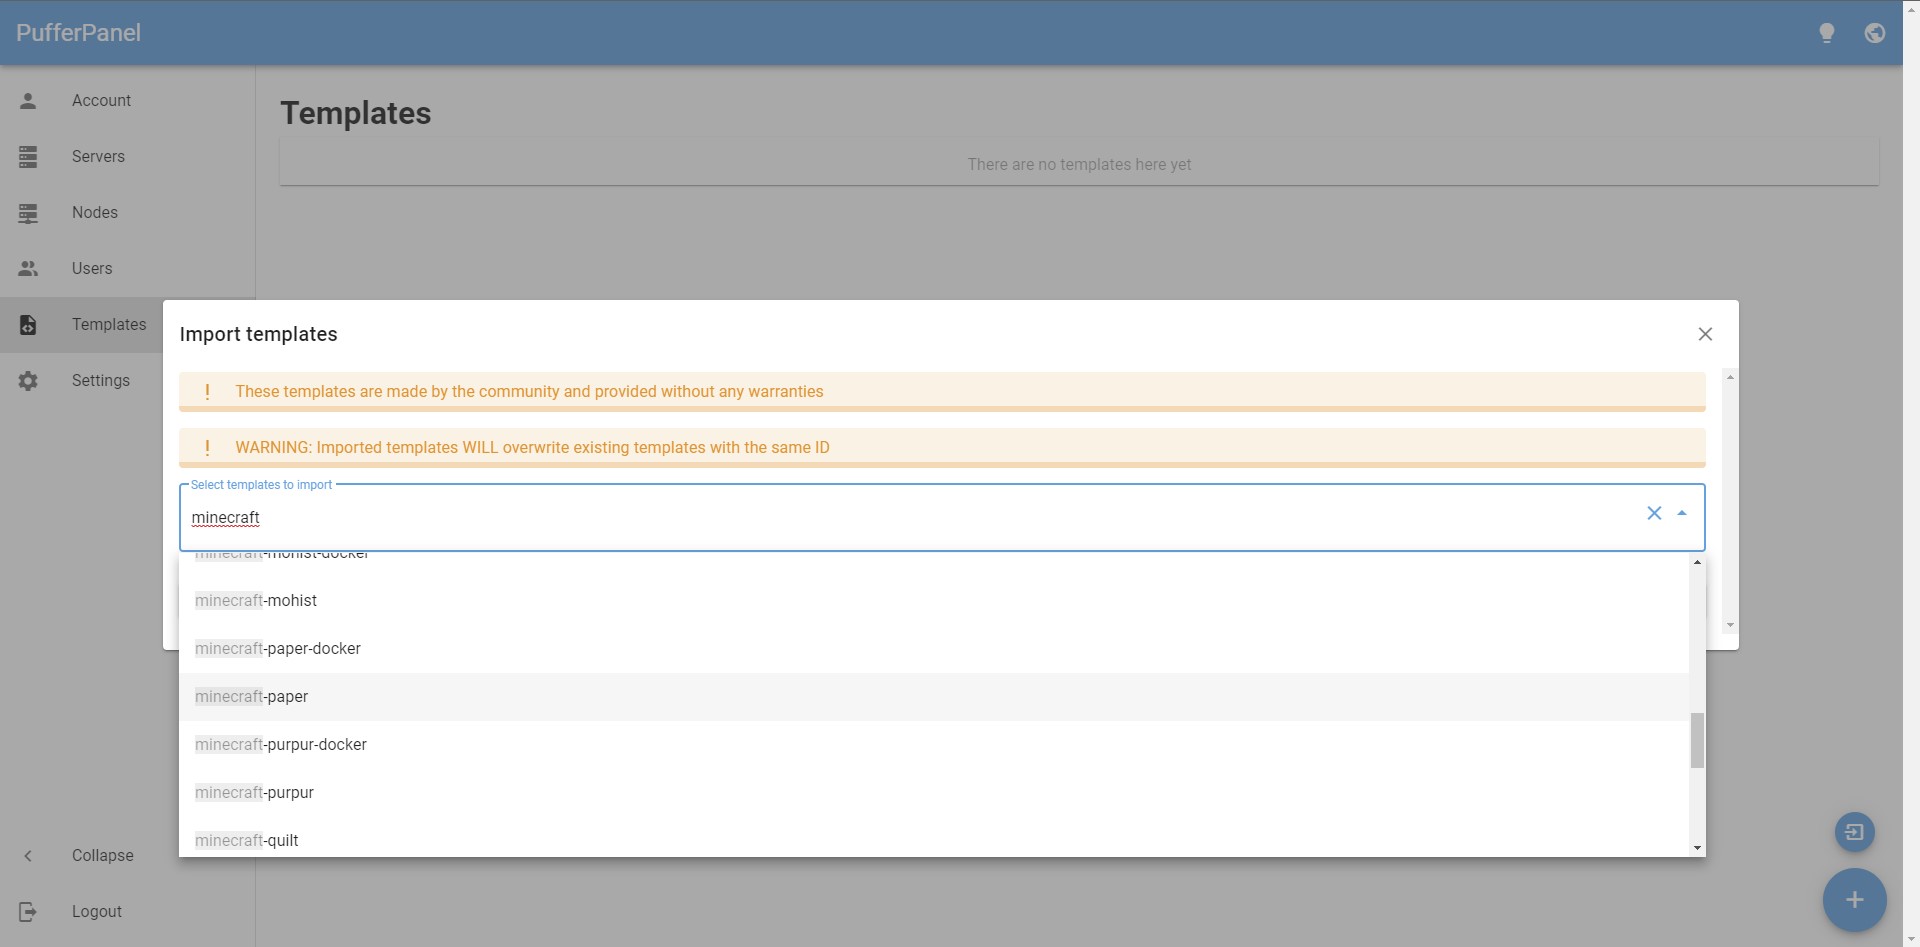Screen dimensions: 1920x947
Task: Toggle dark mode with the lightbulb icon
Action: (x=1828, y=33)
